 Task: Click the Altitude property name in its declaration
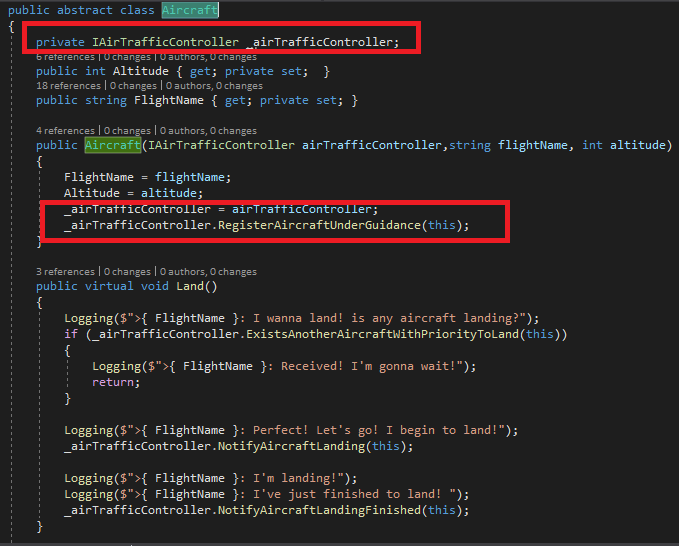point(141,71)
